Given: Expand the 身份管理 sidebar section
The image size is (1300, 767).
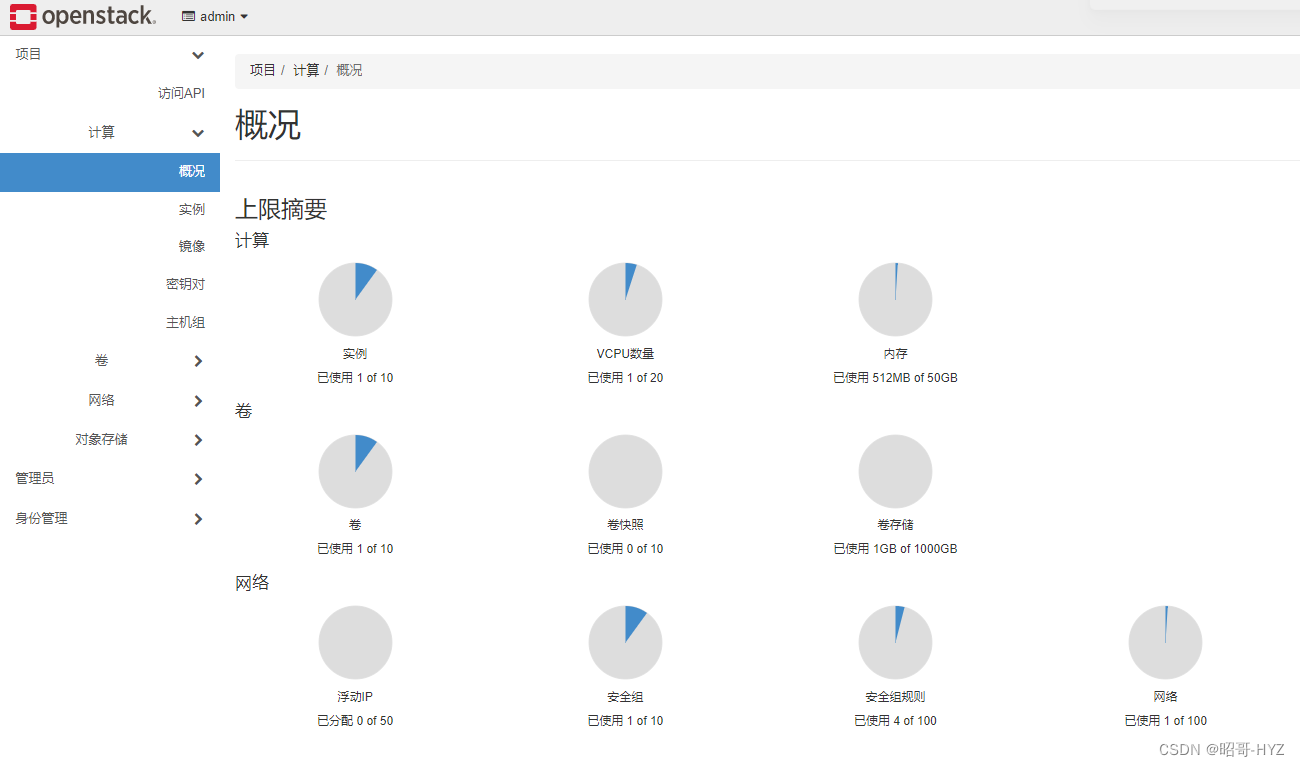Looking at the screenshot, I should (110, 518).
